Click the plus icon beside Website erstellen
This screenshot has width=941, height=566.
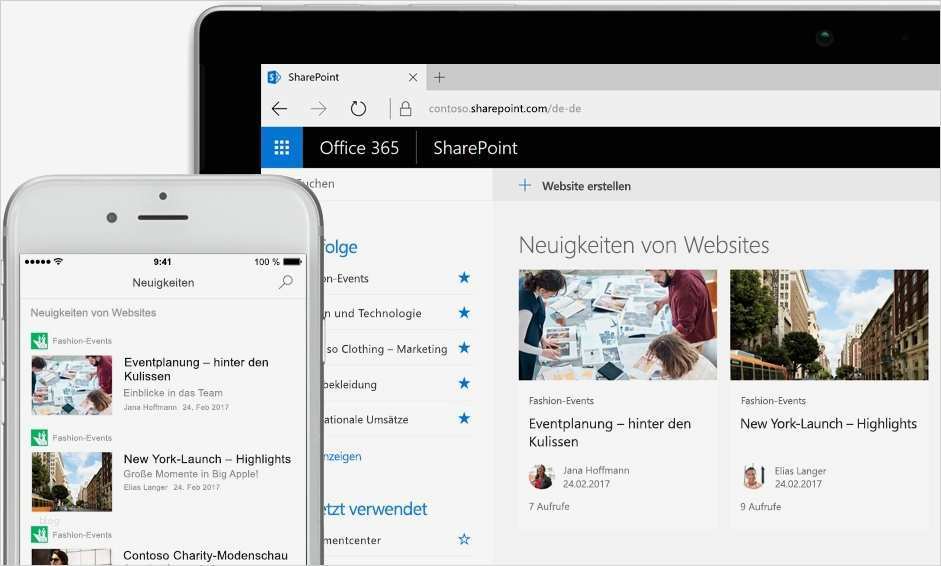(525, 185)
